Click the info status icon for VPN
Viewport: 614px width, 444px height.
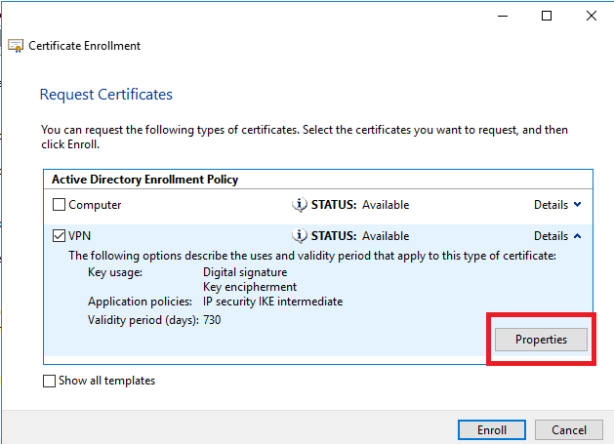299,236
